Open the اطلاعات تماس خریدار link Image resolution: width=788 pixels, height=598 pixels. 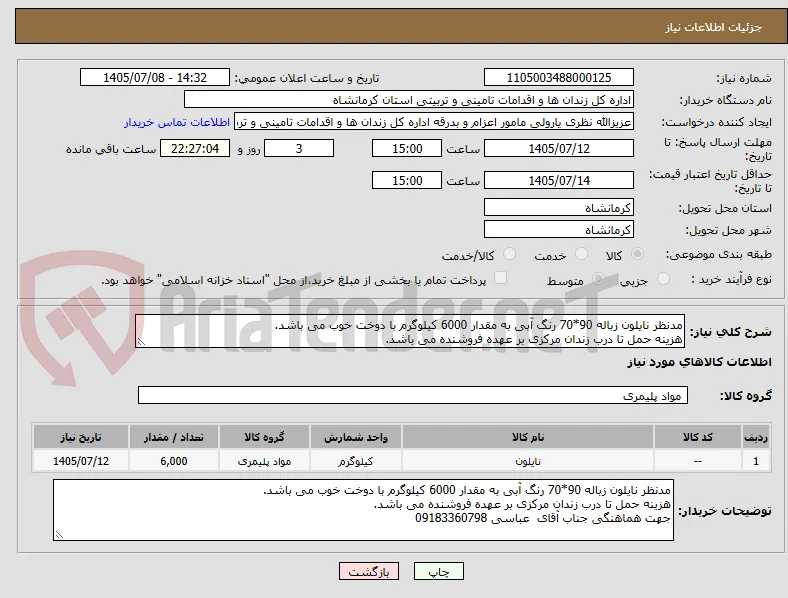click(x=177, y=122)
